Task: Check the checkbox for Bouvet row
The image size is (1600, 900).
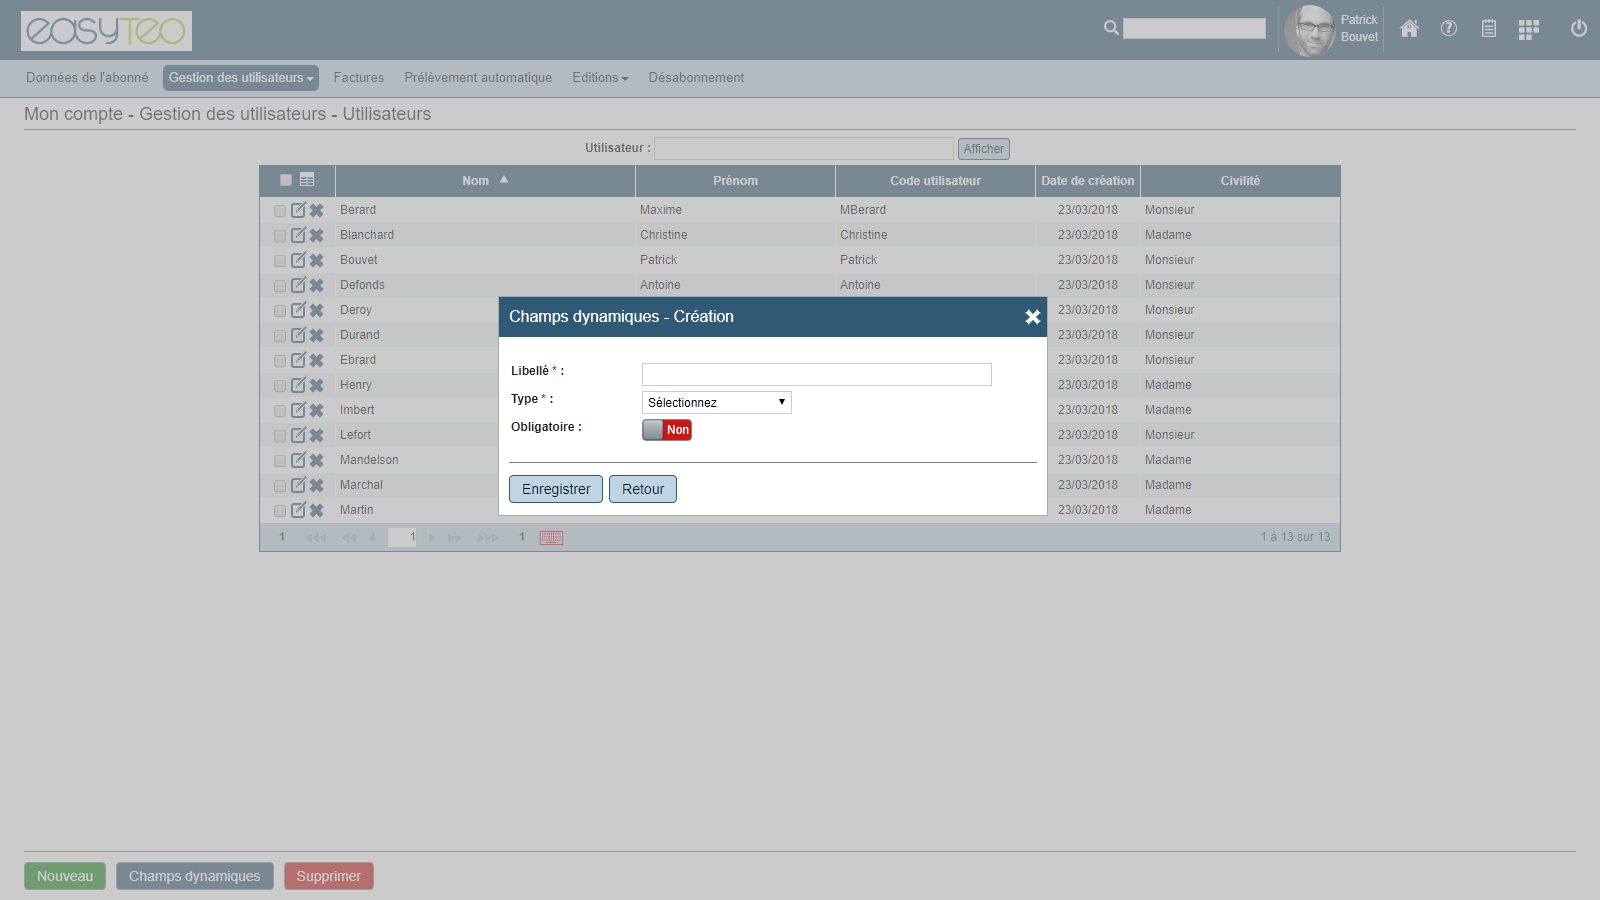Action: point(280,261)
